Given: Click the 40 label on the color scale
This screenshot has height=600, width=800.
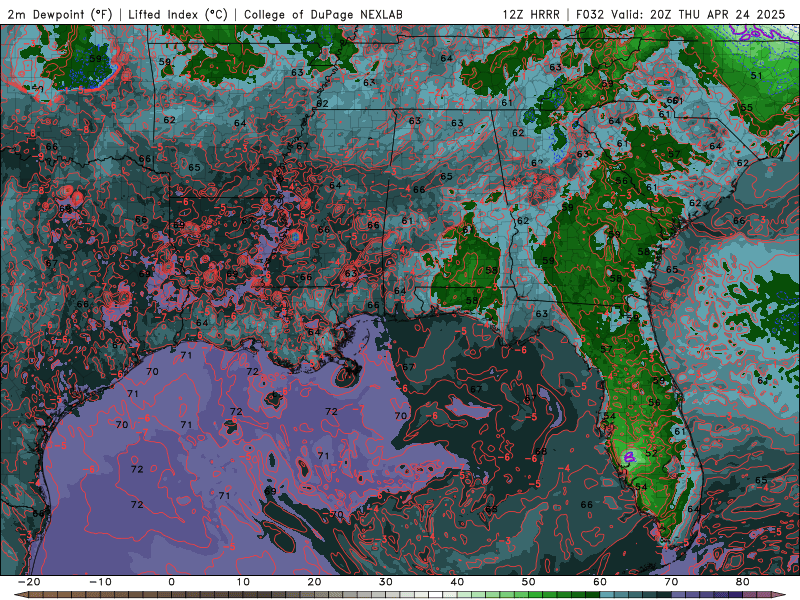Looking at the screenshot, I should click(x=457, y=582).
